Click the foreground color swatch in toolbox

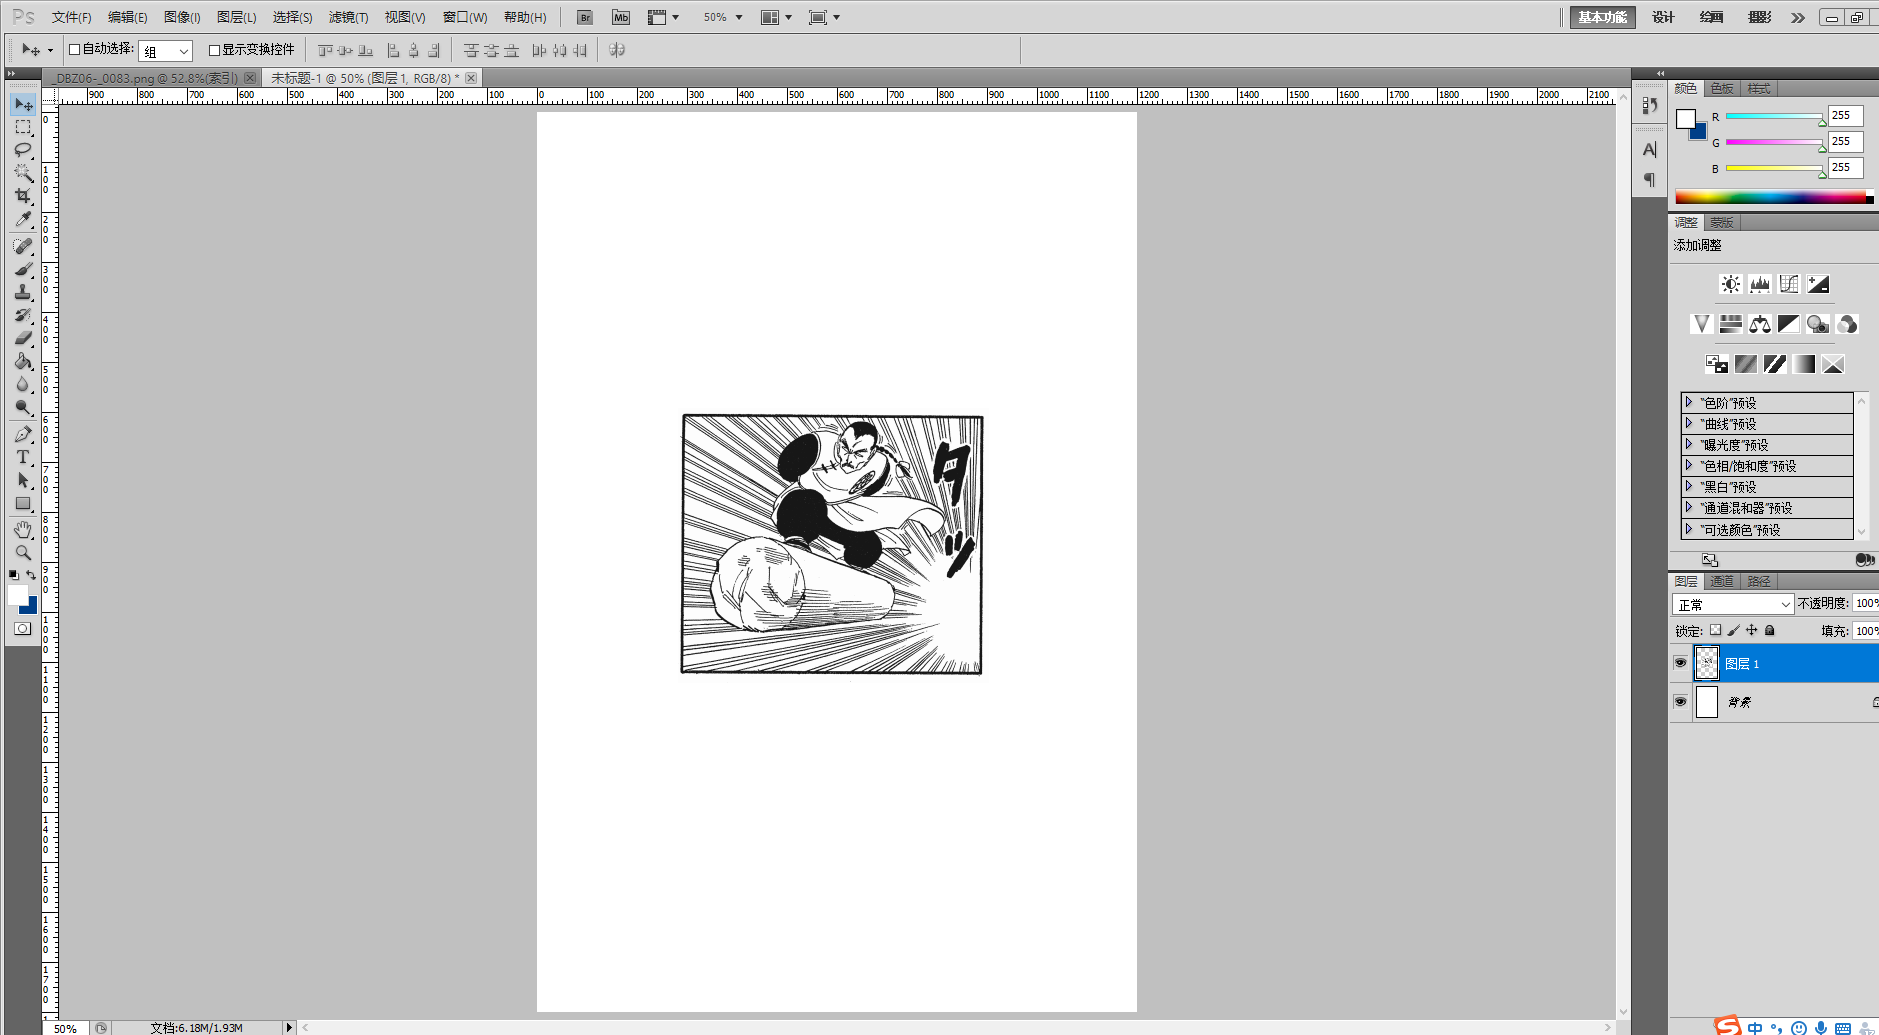pos(18,595)
